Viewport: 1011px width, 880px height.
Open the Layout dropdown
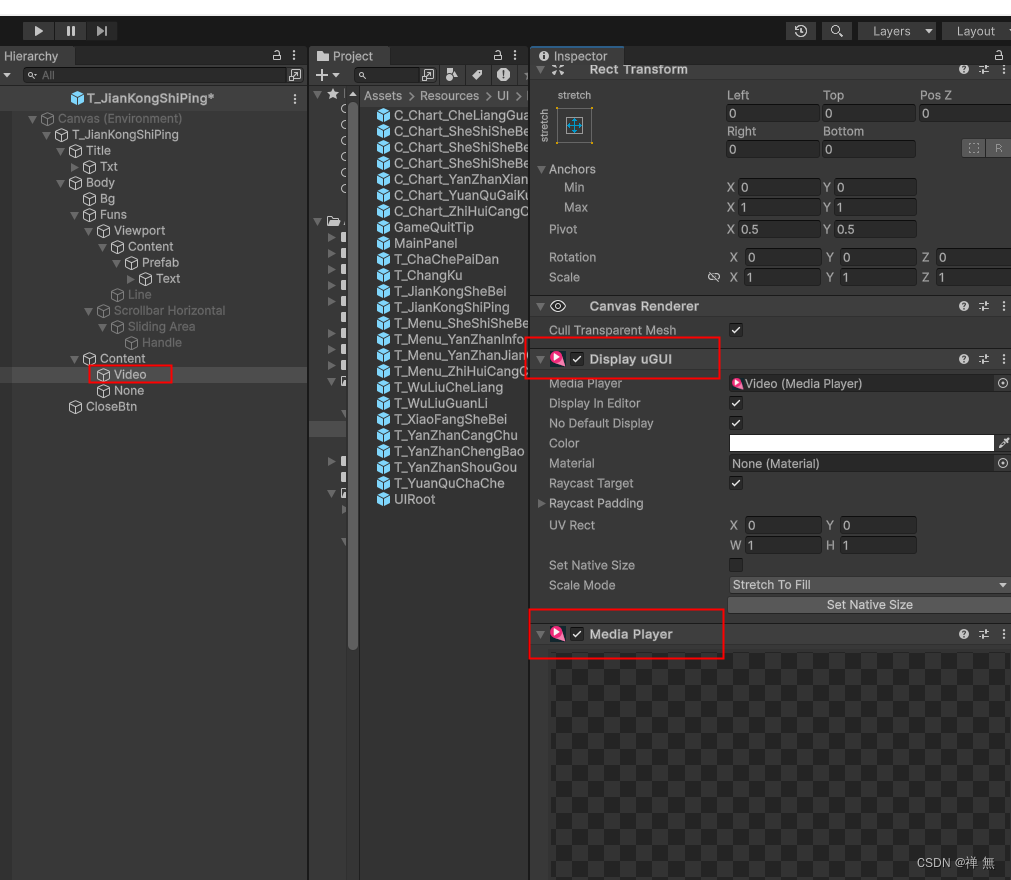(x=977, y=31)
